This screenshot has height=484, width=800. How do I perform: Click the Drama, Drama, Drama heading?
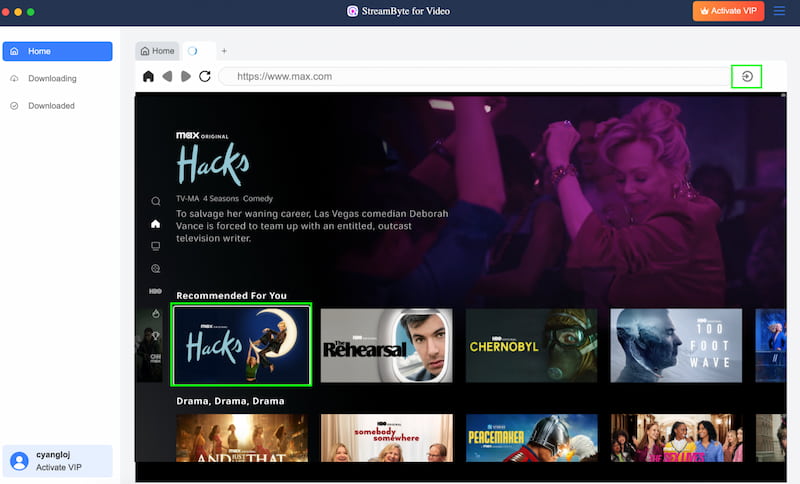pos(230,401)
